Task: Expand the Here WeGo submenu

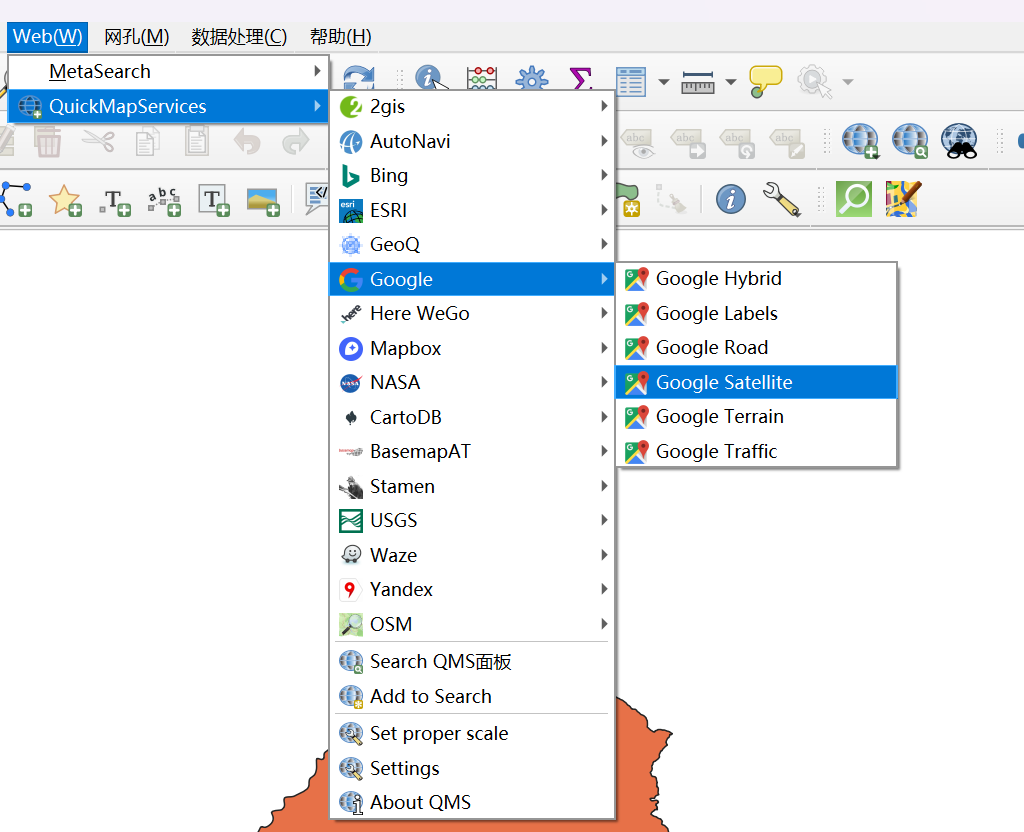Action: pos(472,313)
